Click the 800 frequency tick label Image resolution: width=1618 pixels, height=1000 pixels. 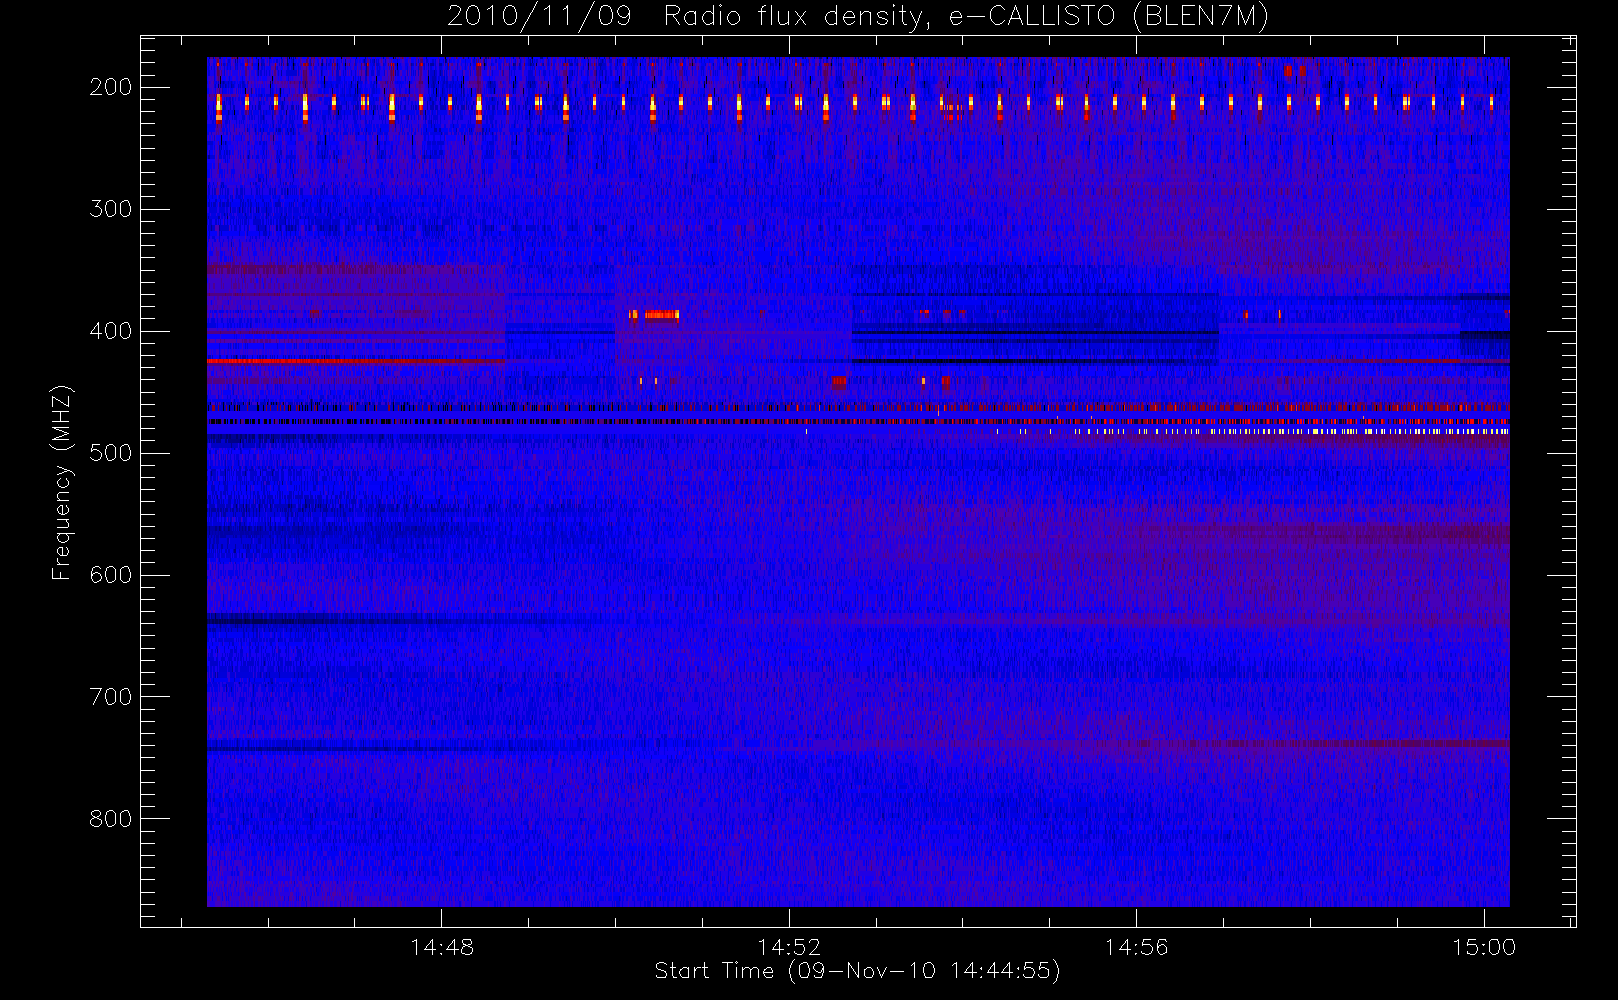click(x=110, y=819)
